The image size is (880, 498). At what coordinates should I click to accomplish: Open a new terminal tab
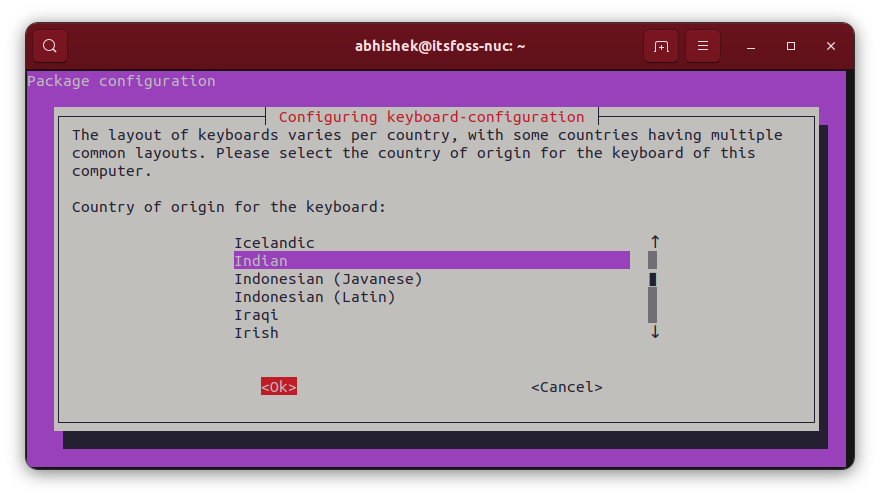click(661, 46)
